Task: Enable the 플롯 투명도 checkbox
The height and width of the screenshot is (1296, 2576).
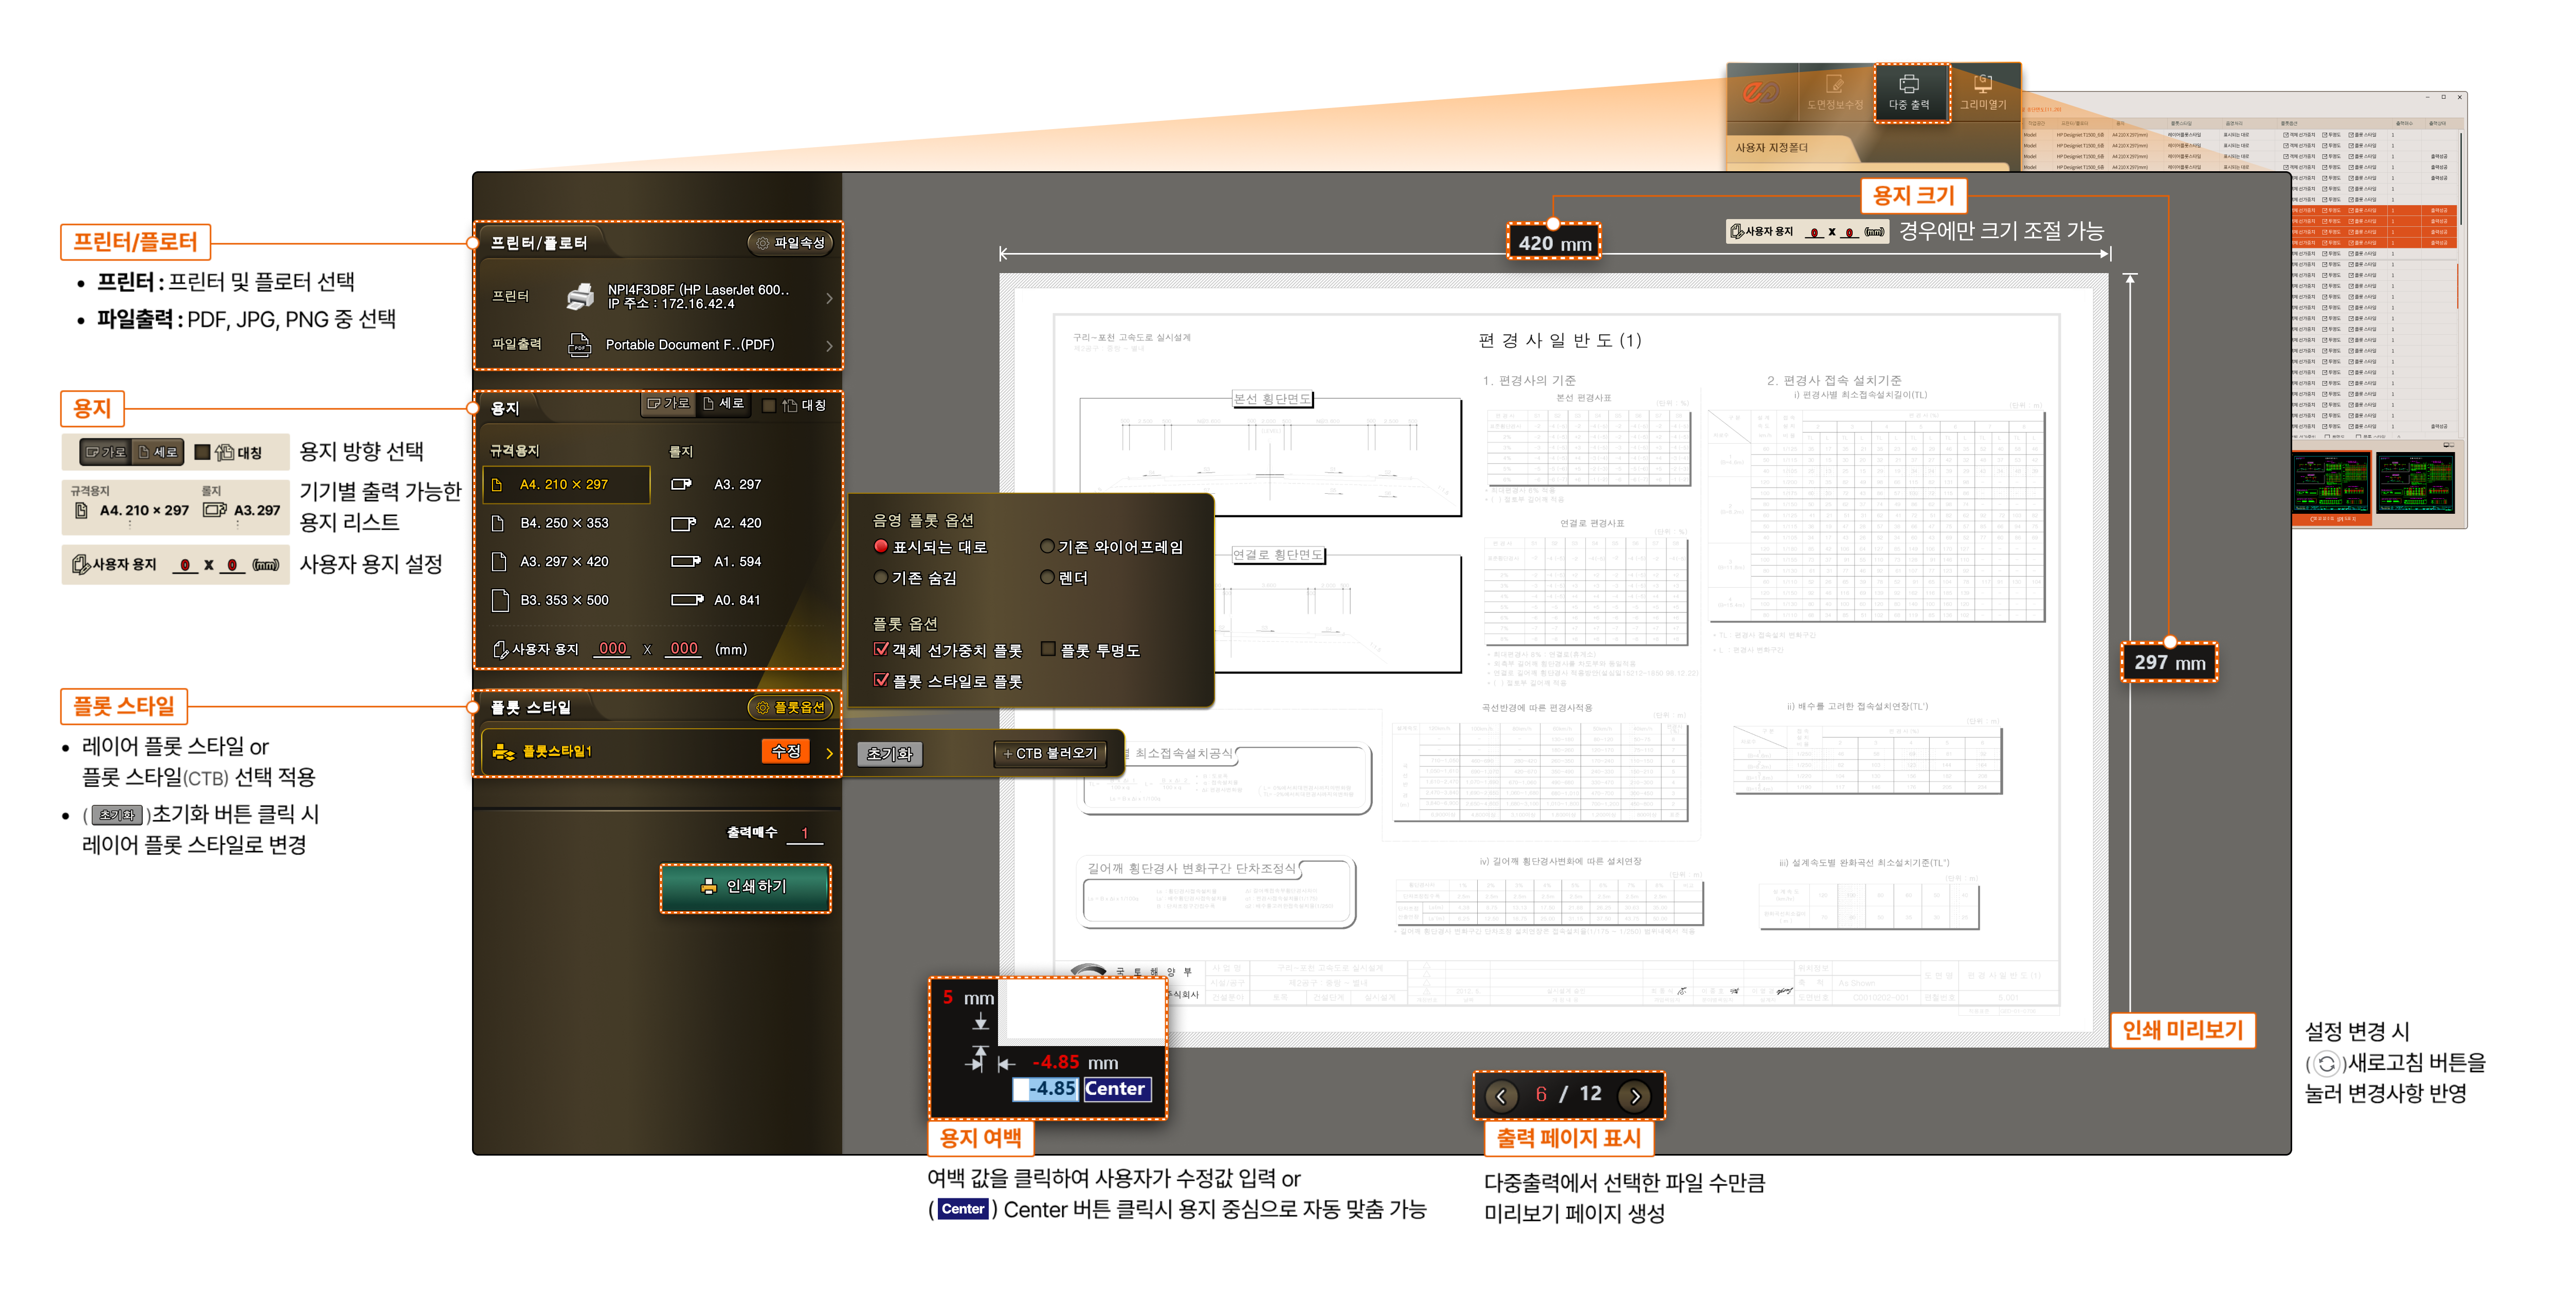Action: pyautogui.click(x=1048, y=649)
